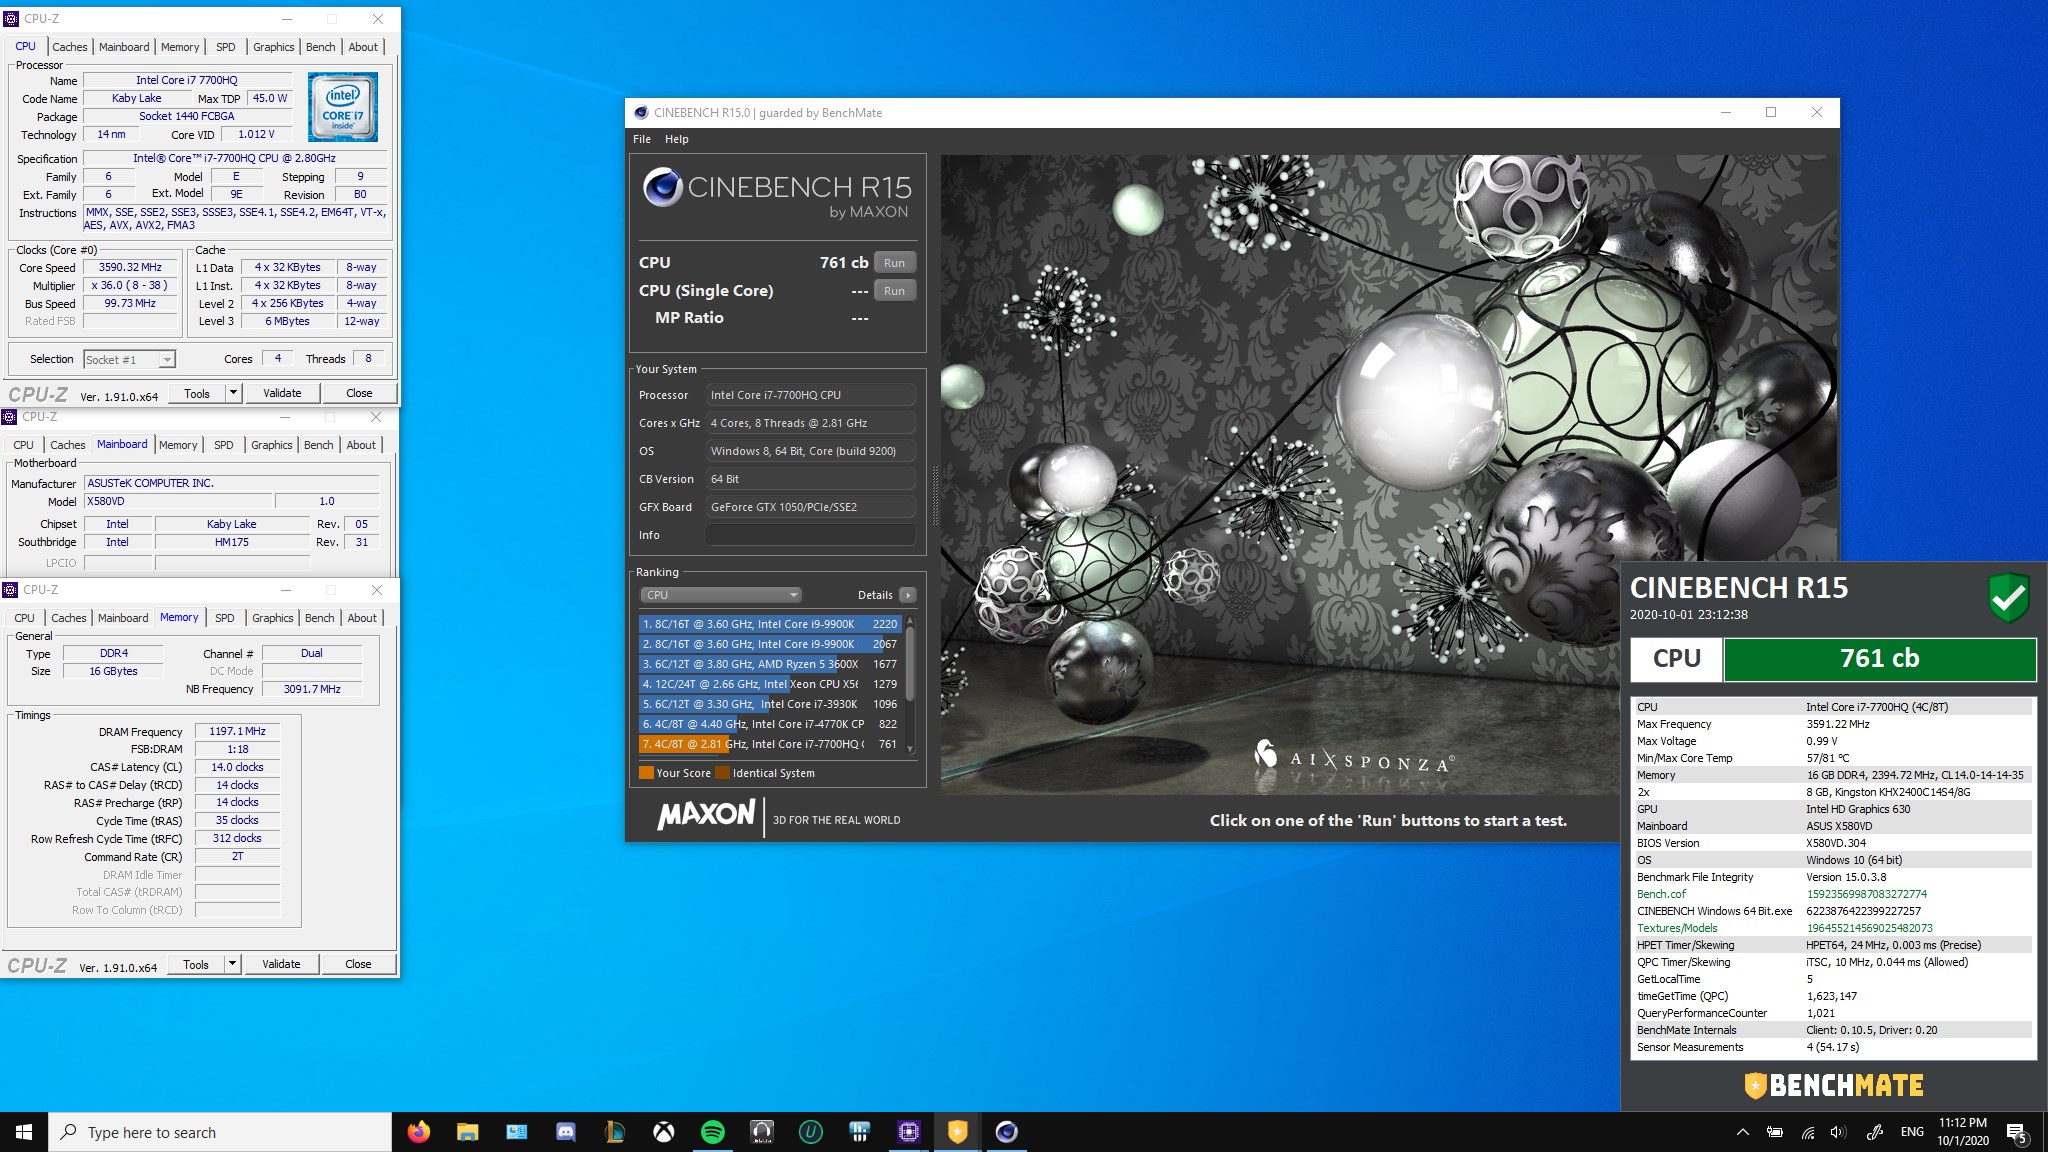The image size is (2048, 1152).
Task: Click Tools button in bottom CPU-Z window
Action: [196, 964]
